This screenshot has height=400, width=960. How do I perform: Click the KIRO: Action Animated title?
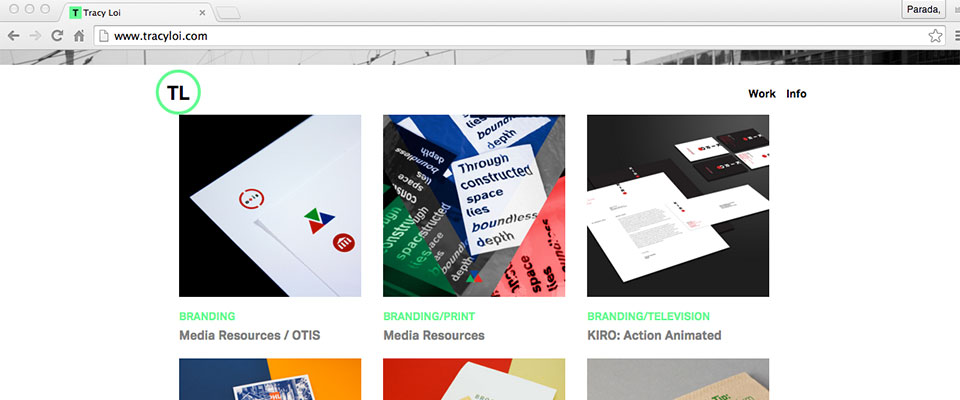coord(654,336)
